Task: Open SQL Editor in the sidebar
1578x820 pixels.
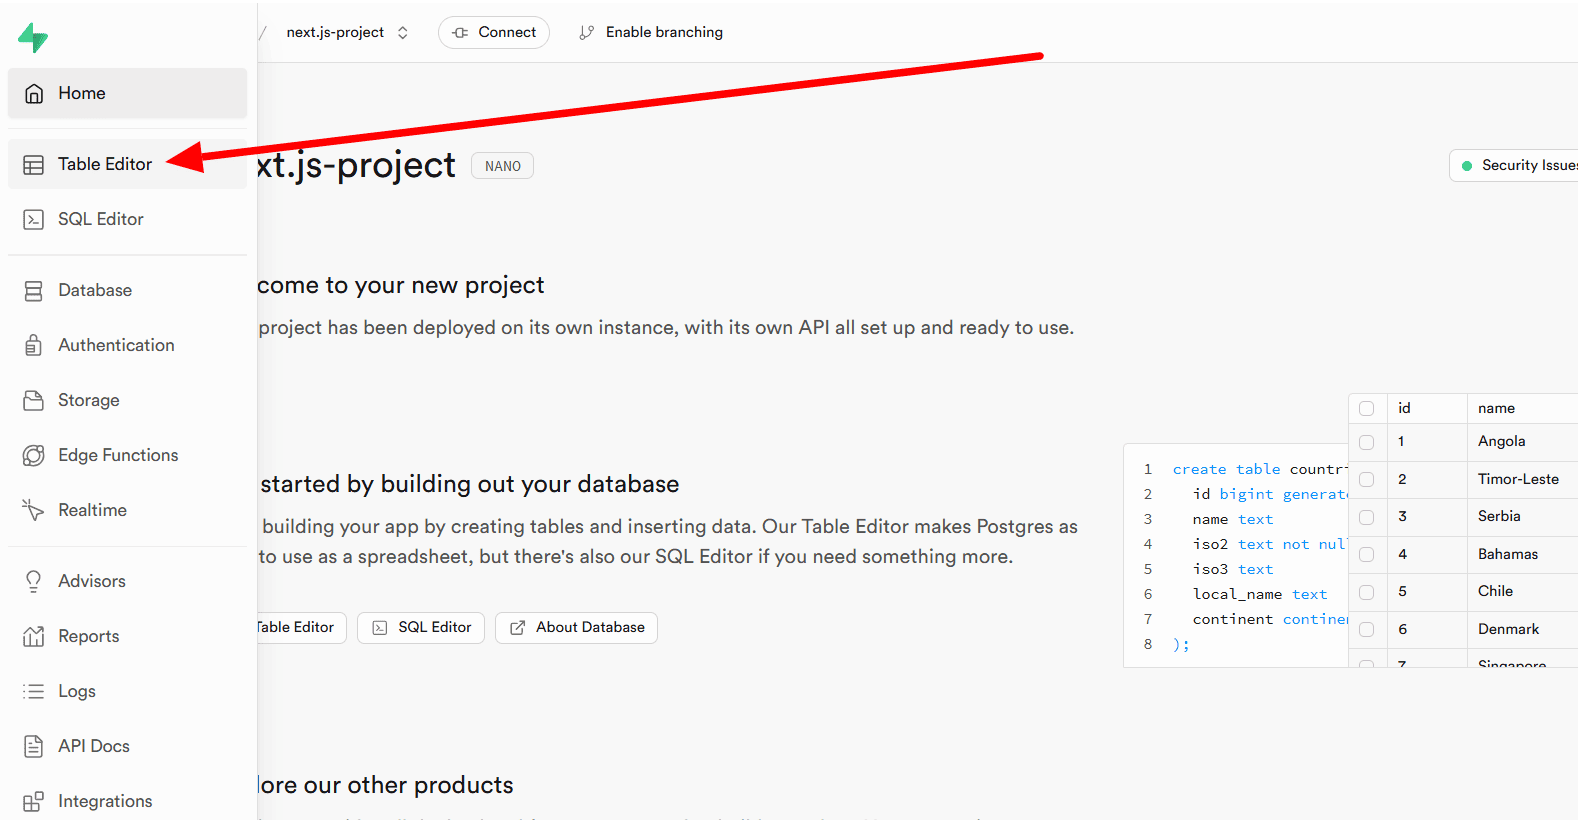Action: pos(127,219)
